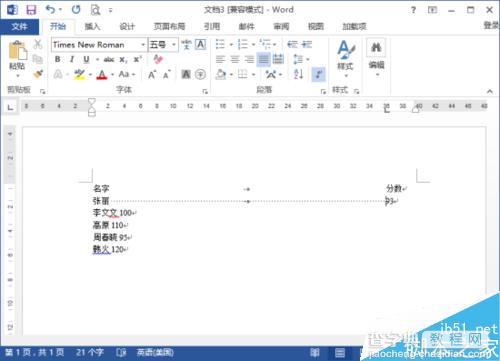
Task: Click the proofing book icon in status bar
Action: coord(121,352)
